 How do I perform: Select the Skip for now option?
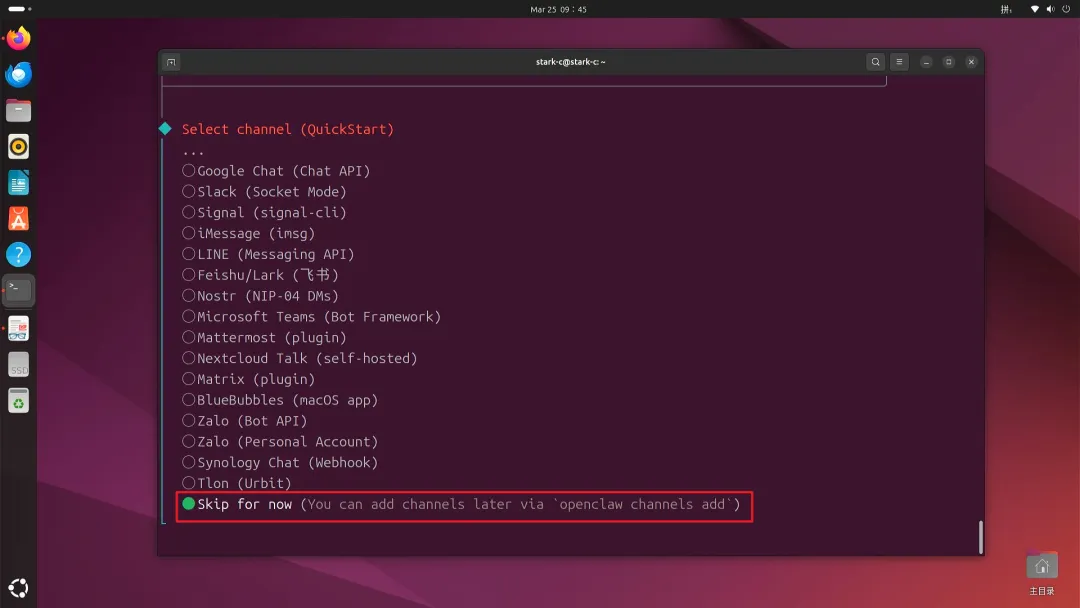461,504
